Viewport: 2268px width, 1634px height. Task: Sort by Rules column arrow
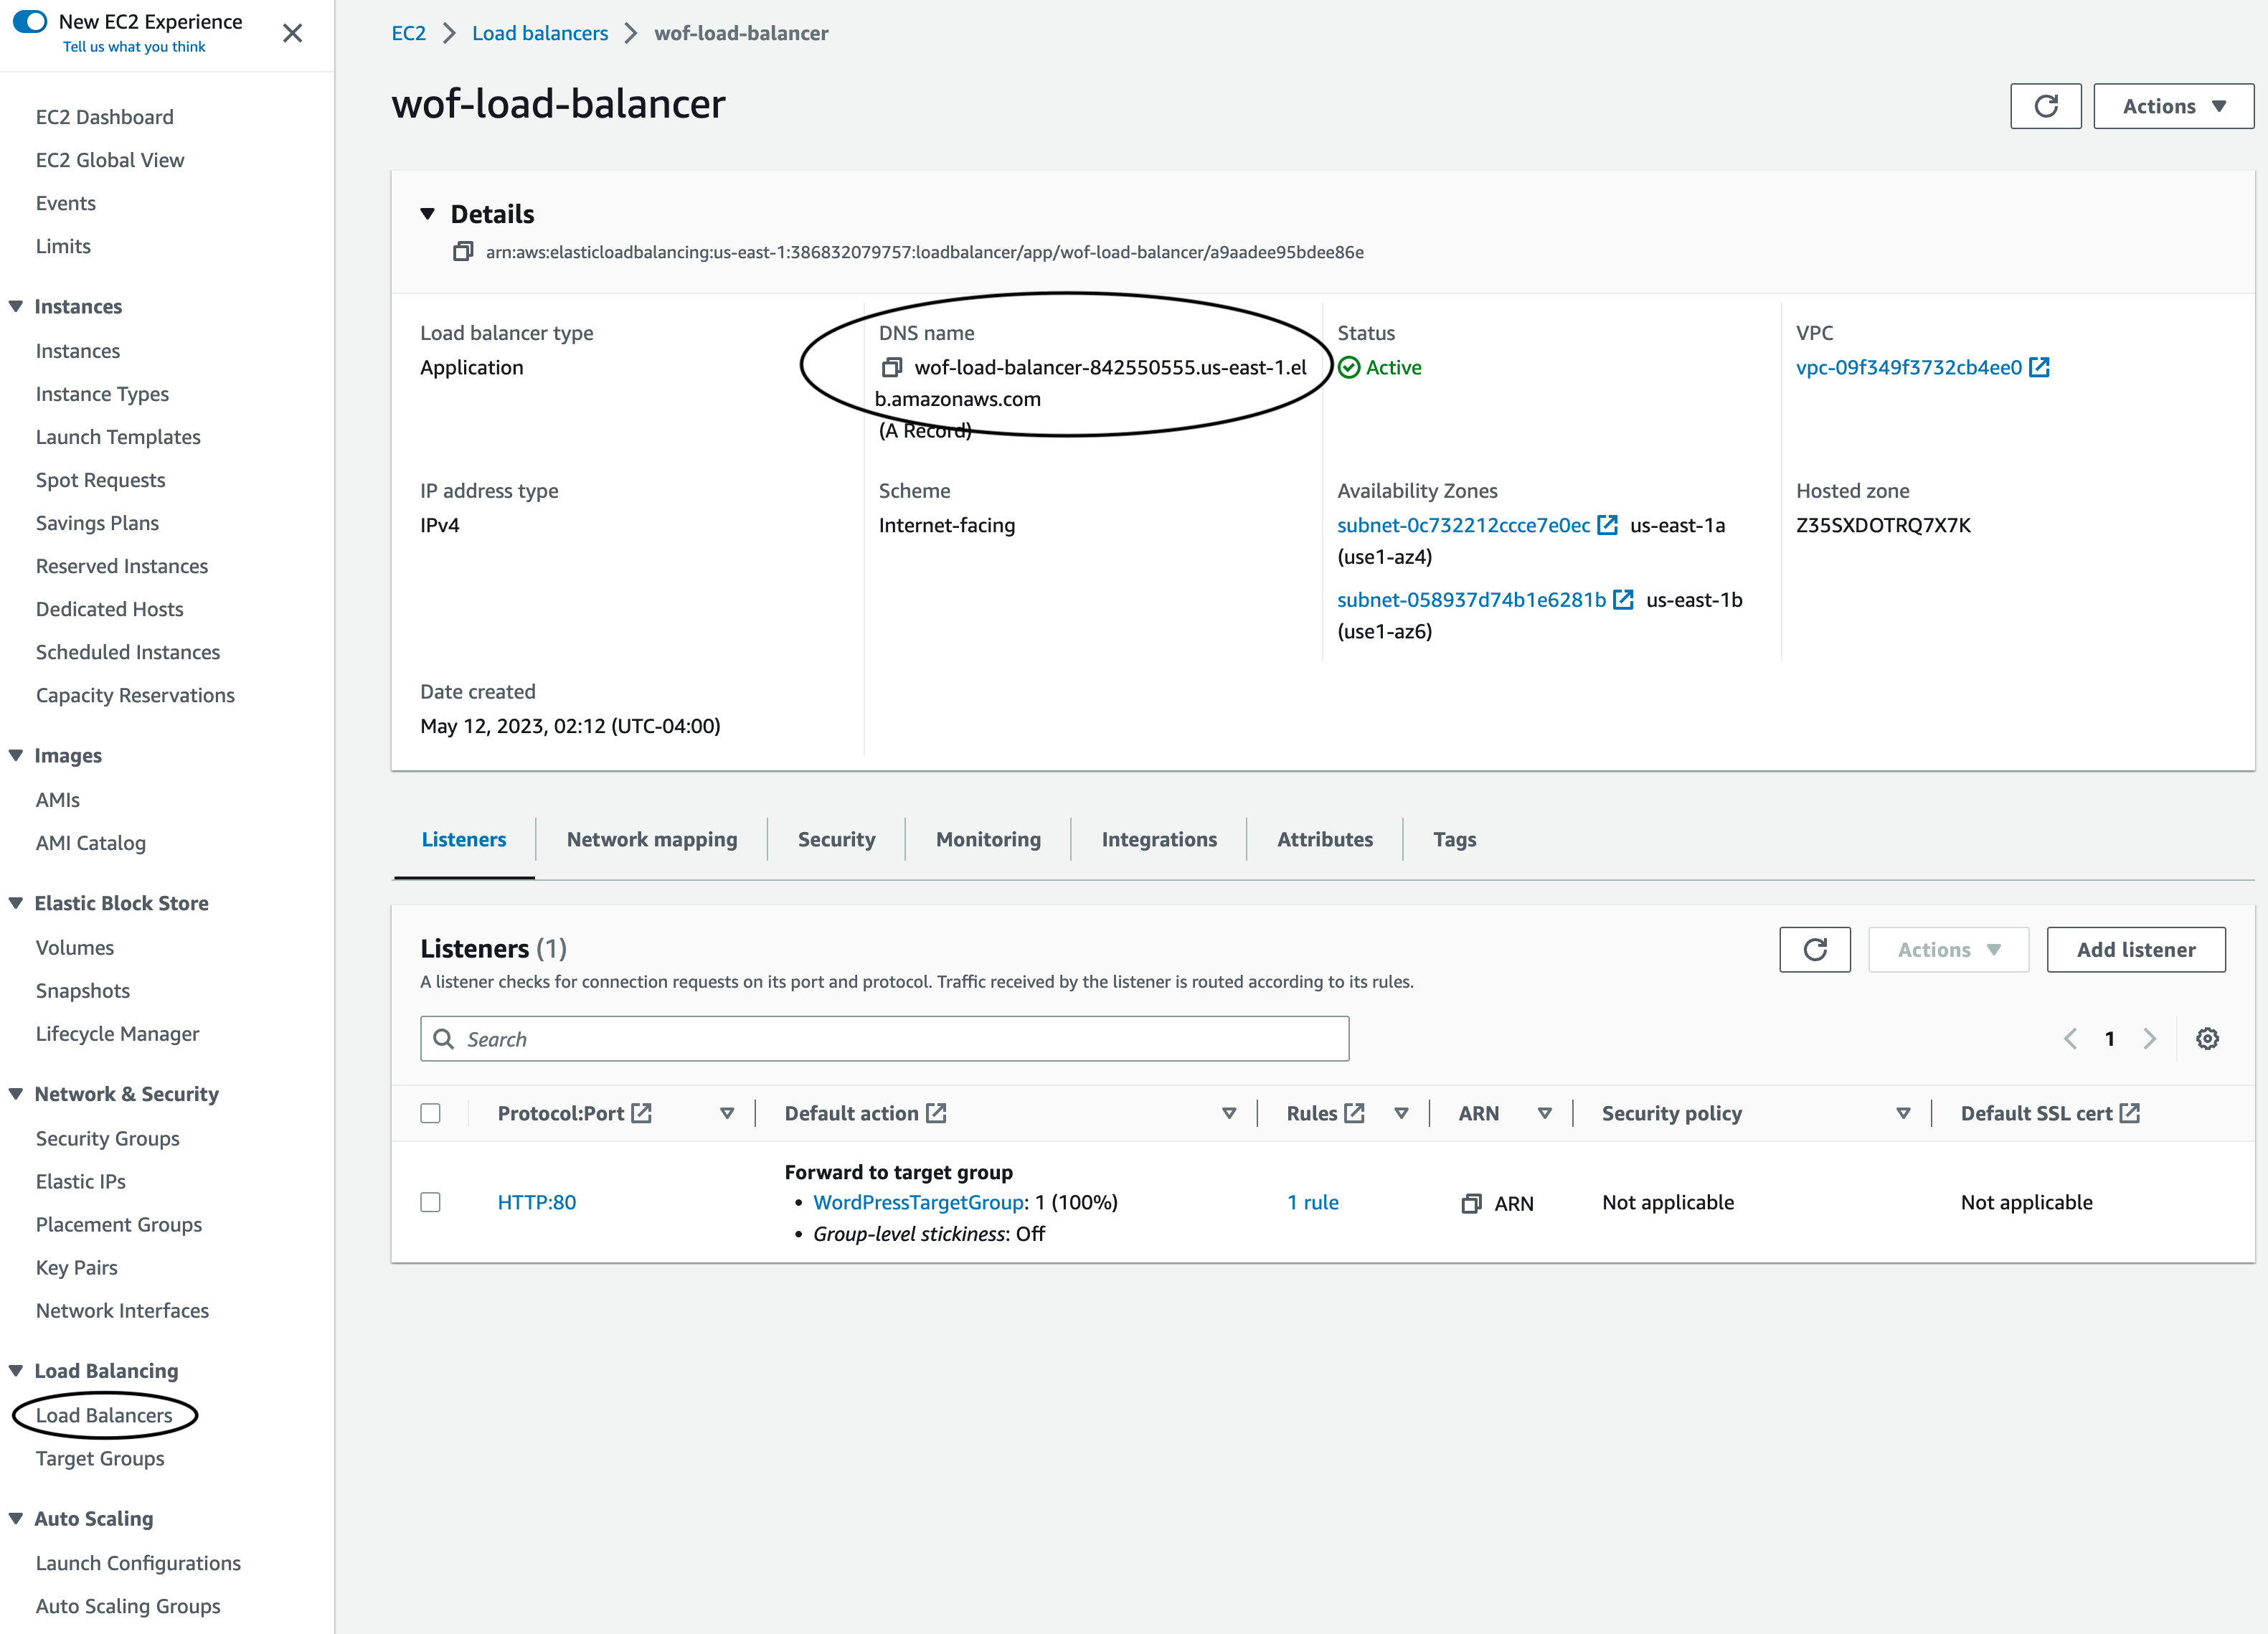coord(1401,1113)
